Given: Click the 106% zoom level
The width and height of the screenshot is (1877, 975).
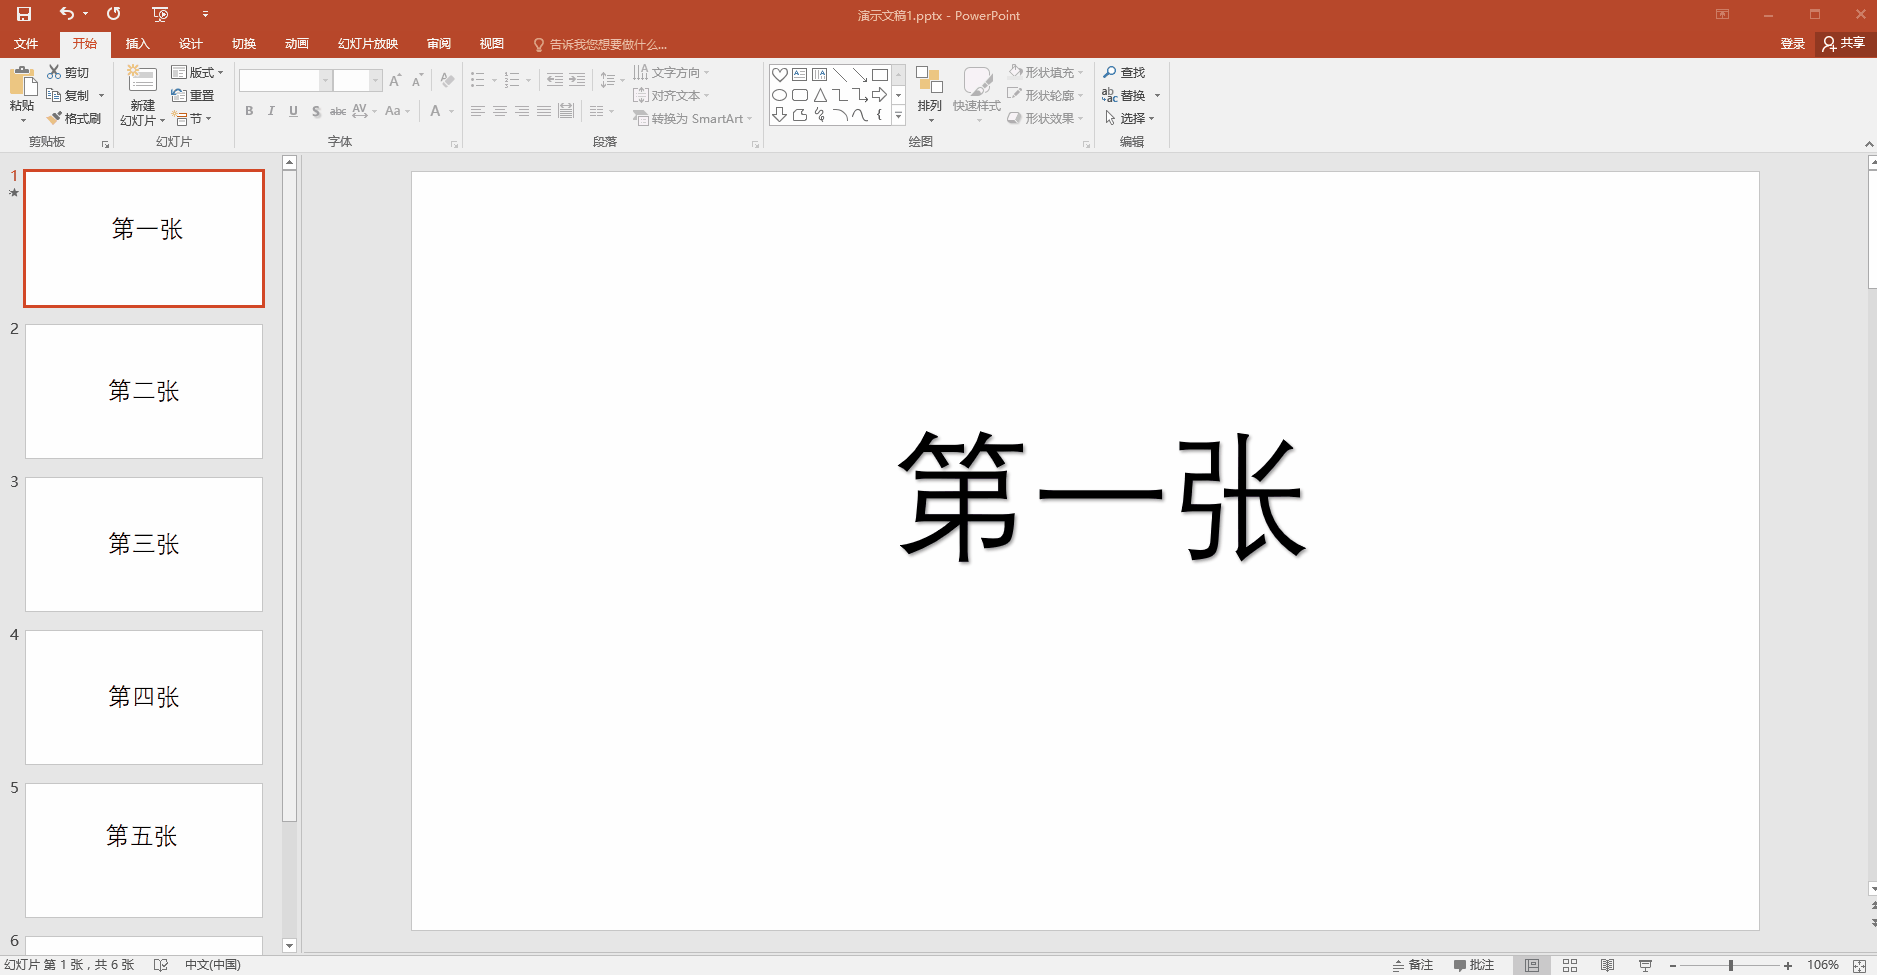Looking at the screenshot, I should (1823, 965).
